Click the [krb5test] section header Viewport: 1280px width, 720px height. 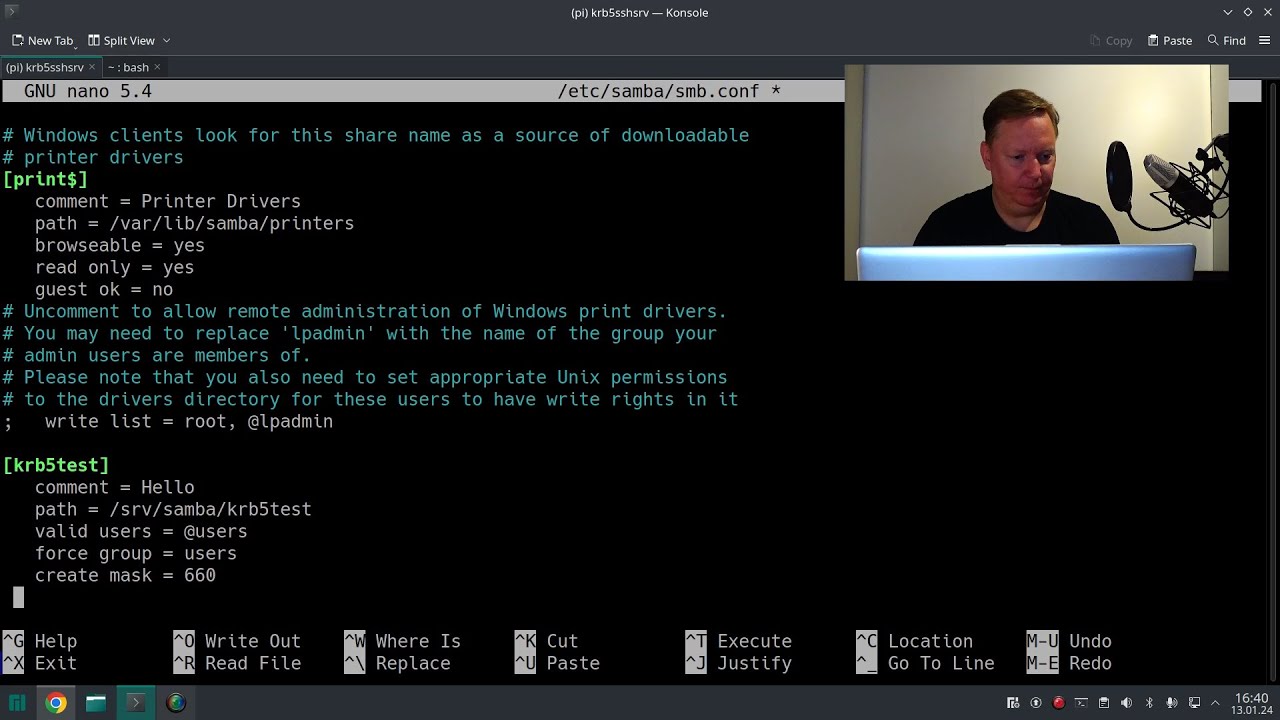(x=56, y=465)
